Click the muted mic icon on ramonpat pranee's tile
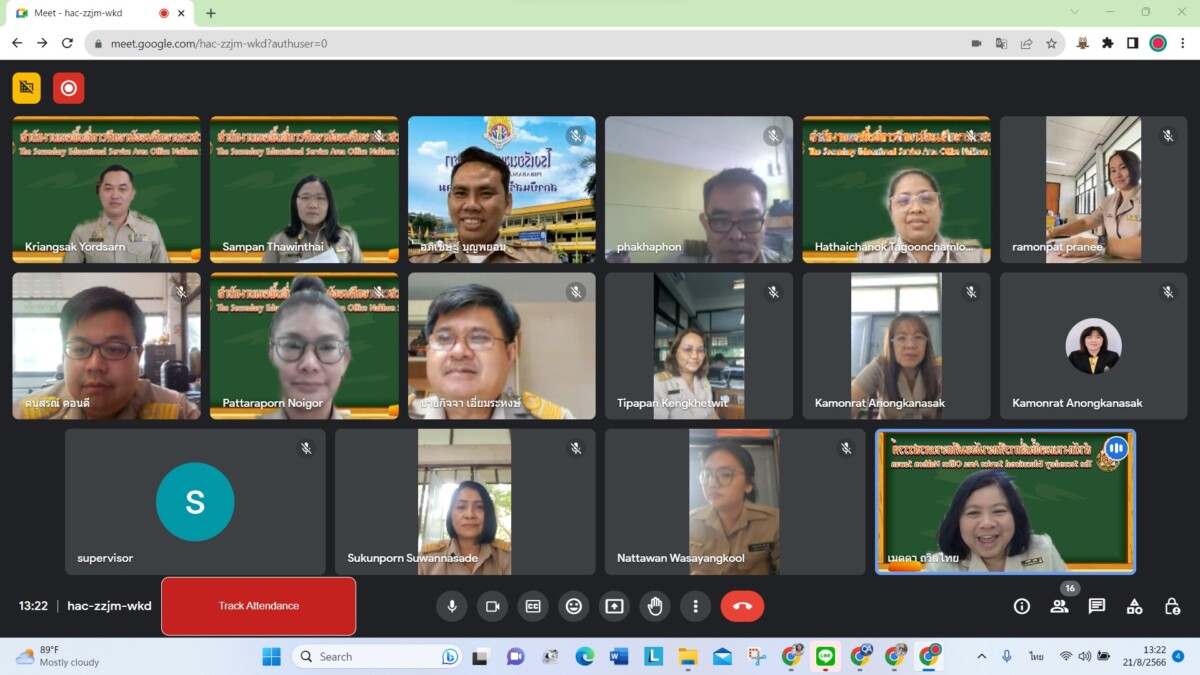Image resolution: width=1200 pixels, height=675 pixels. (x=1168, y=135)
